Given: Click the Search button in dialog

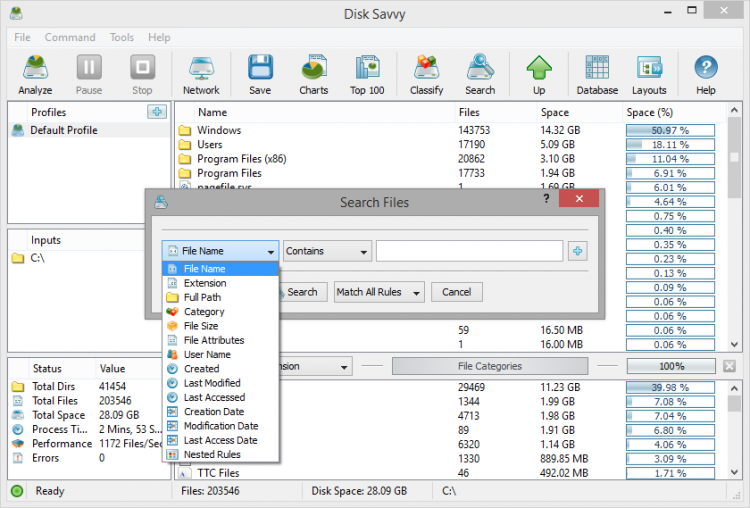Looking at the screenshot, I should tap(302, 292).
